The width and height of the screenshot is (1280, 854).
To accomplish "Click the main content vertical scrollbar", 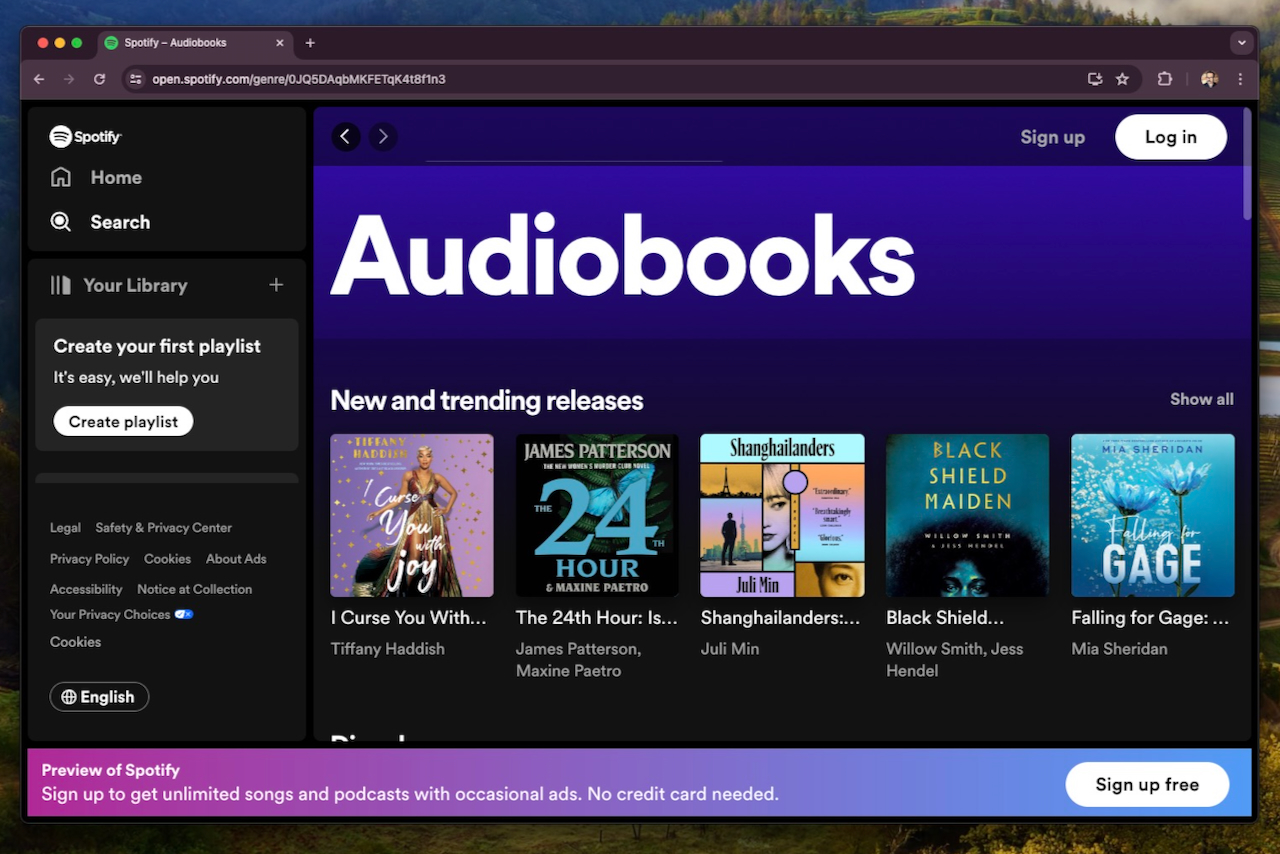I will click(1247, 165).
